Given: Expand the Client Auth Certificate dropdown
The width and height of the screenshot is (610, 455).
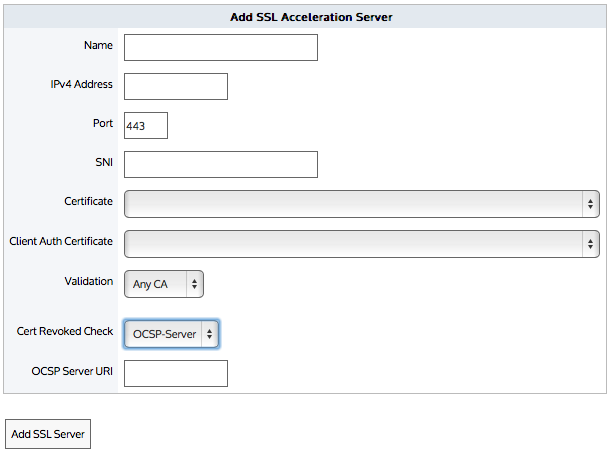Looking at the screenshot, I should 361,244.
